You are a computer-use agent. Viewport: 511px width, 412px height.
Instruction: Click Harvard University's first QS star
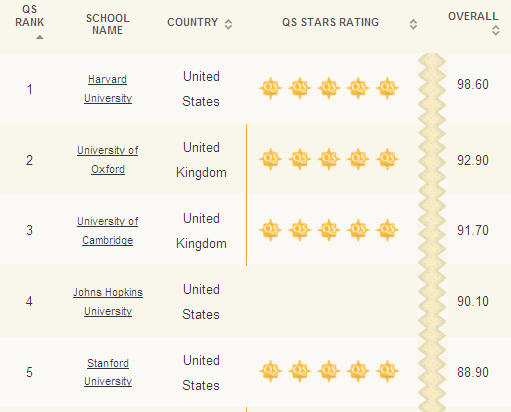(x=271, y=88)
